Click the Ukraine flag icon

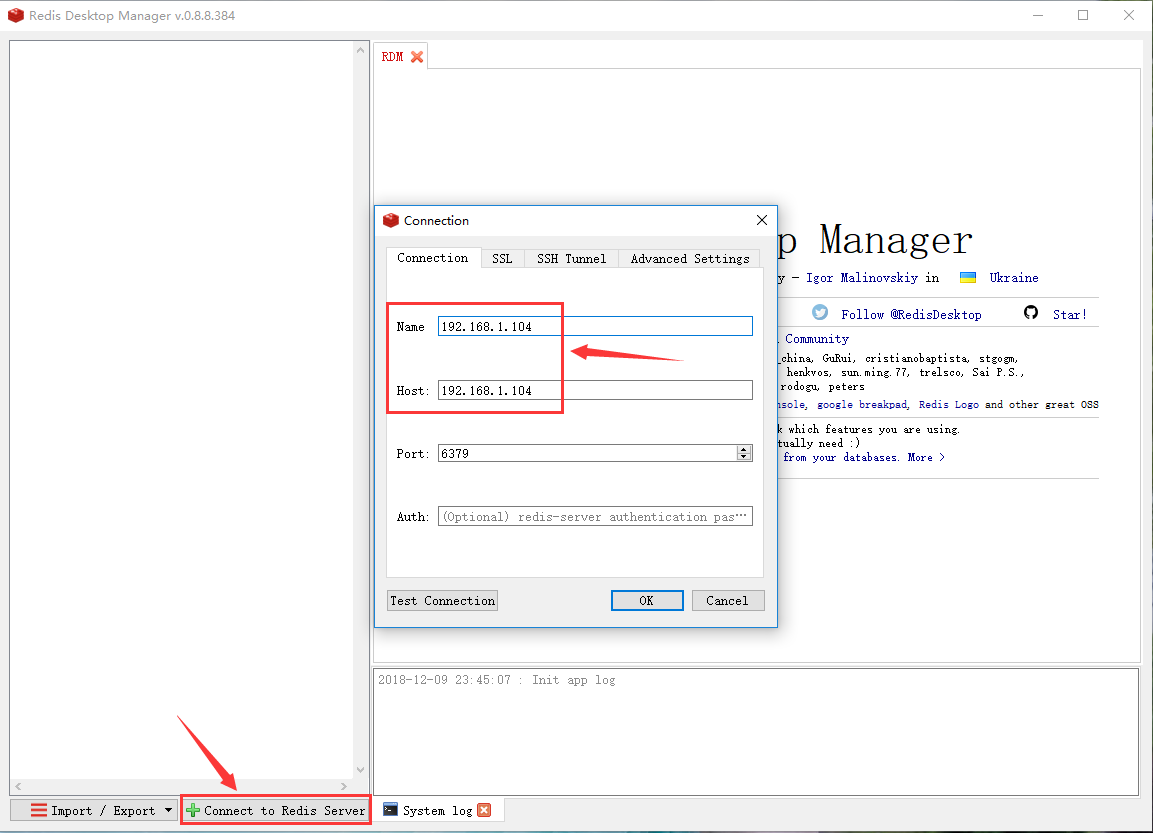[968, 277]
